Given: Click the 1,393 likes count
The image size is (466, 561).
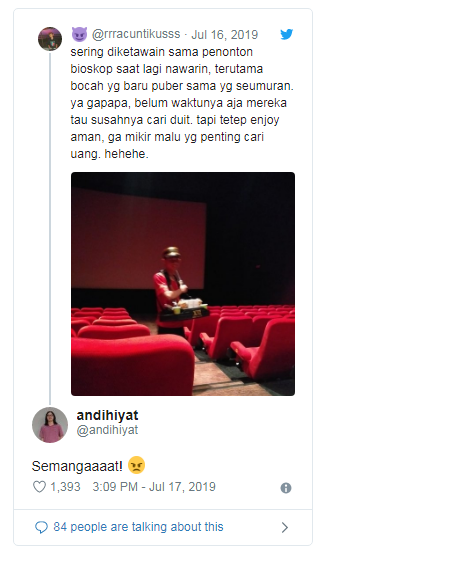Looking at the screenshot, I should tap(65, 487).
